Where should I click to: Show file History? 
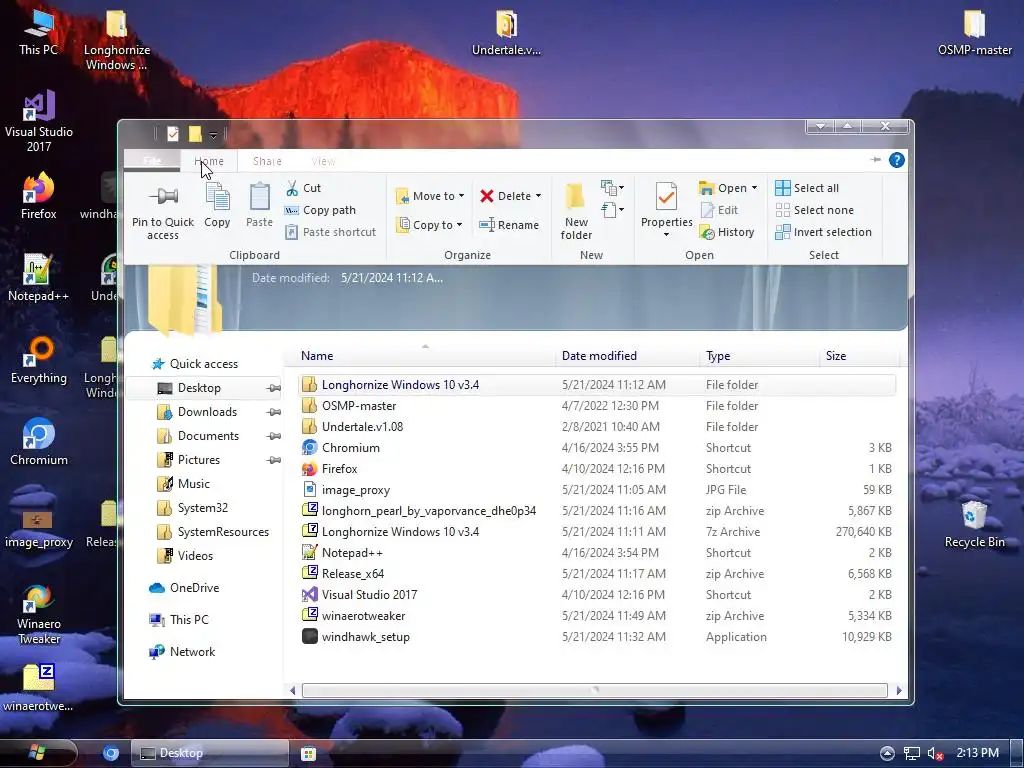727,232
